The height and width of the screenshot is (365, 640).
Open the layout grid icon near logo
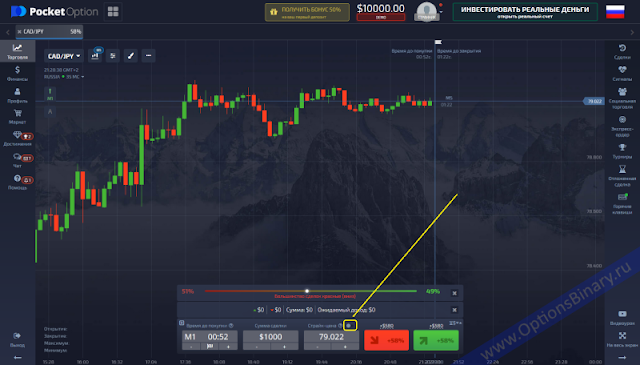tap(113, 11)
